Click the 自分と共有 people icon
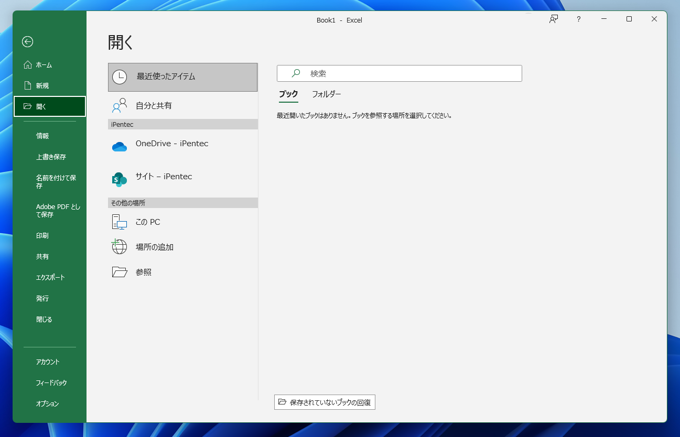 pyautogui.click(x=119, y=105)
